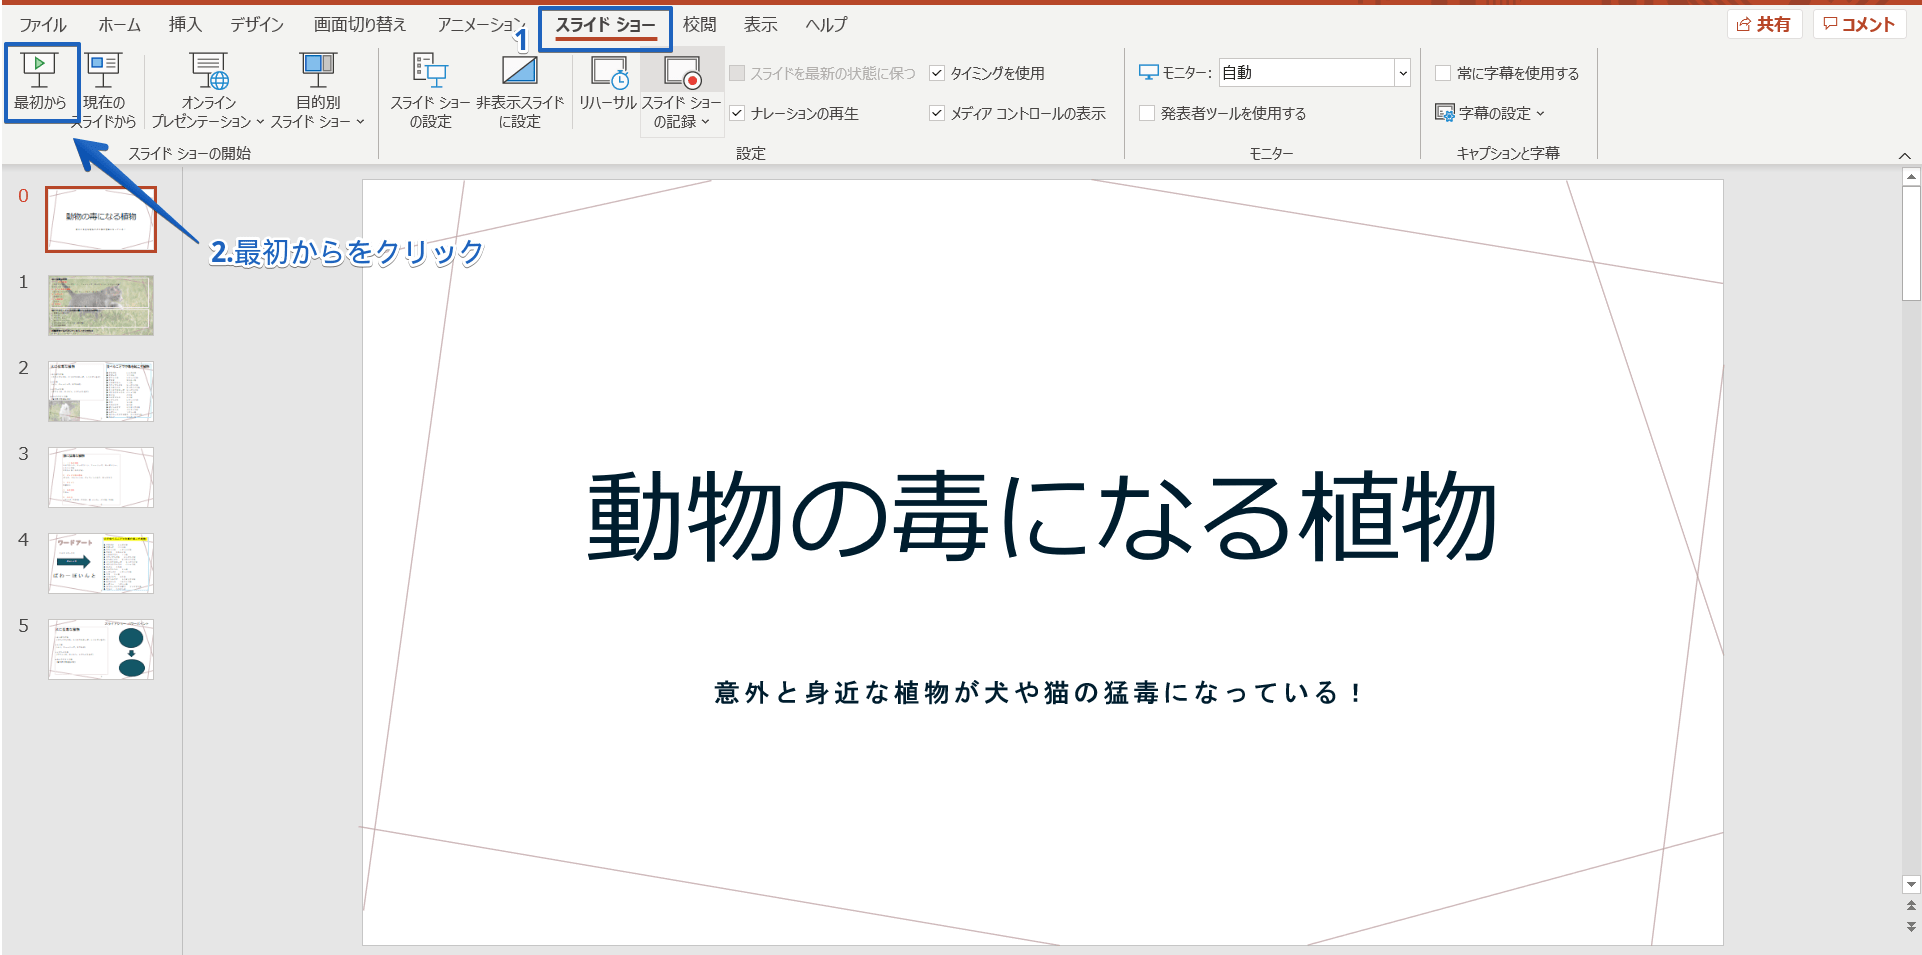Open the 校閲 ribbon tab

(x=700, y=24)
